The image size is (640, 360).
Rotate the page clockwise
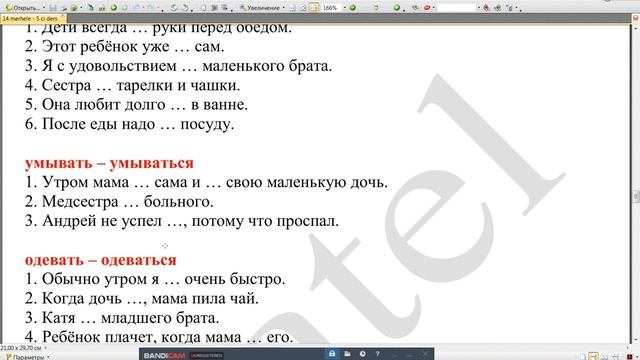(185, 8)
